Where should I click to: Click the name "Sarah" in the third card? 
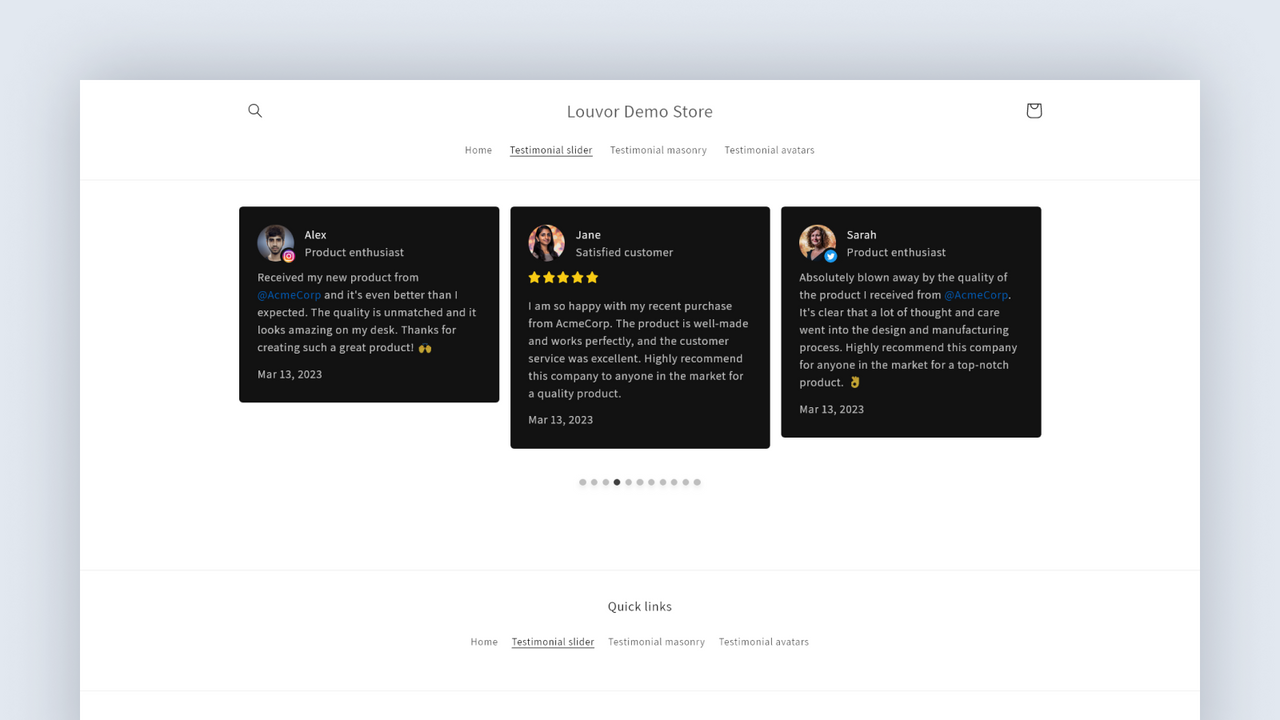pyautogui.click(x=861, y=235)
